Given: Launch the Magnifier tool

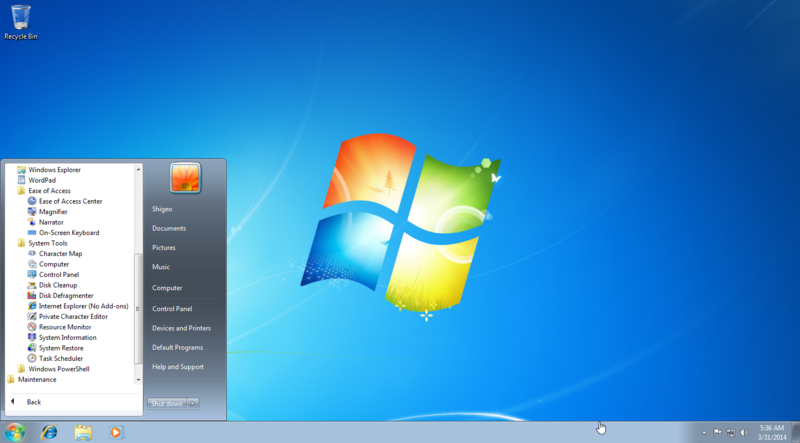Looking at the screenshot, I should [47, 212].
